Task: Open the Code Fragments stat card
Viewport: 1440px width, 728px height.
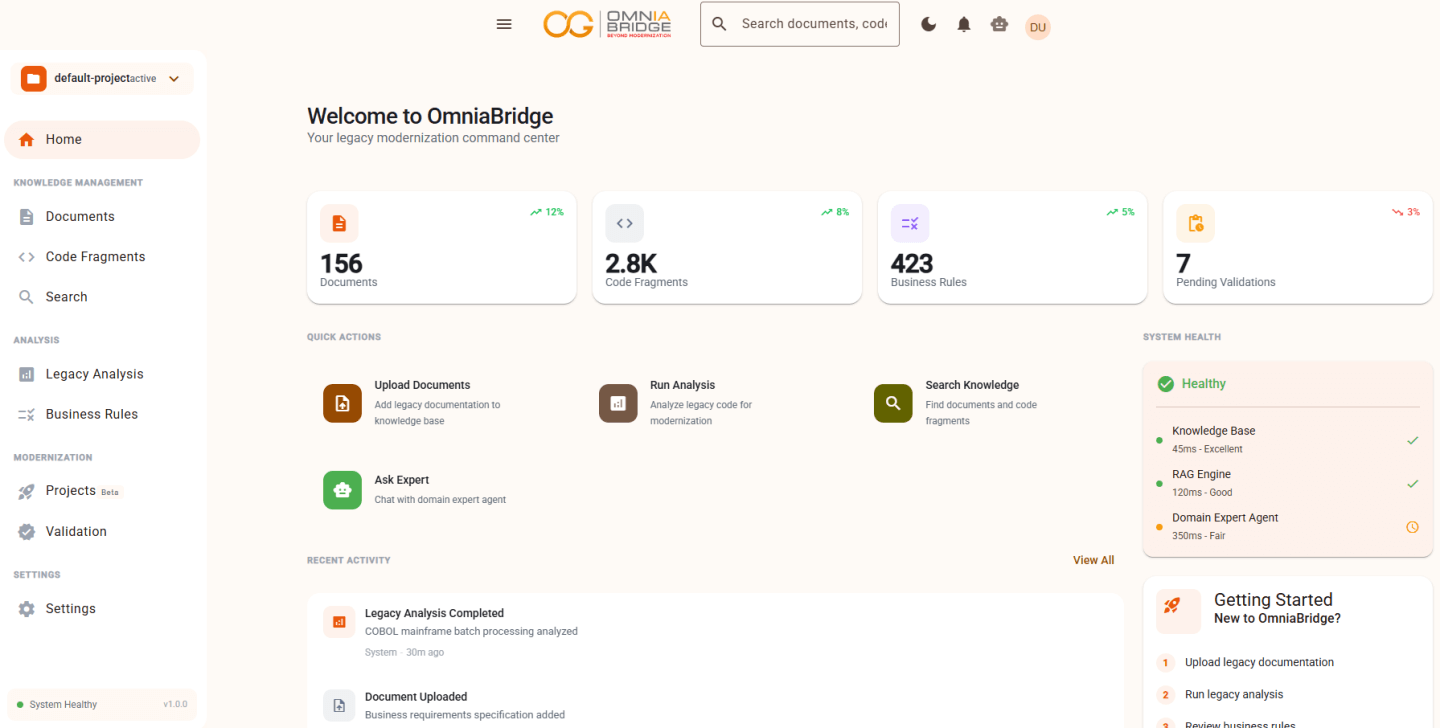Action: [x=727, y=248]
